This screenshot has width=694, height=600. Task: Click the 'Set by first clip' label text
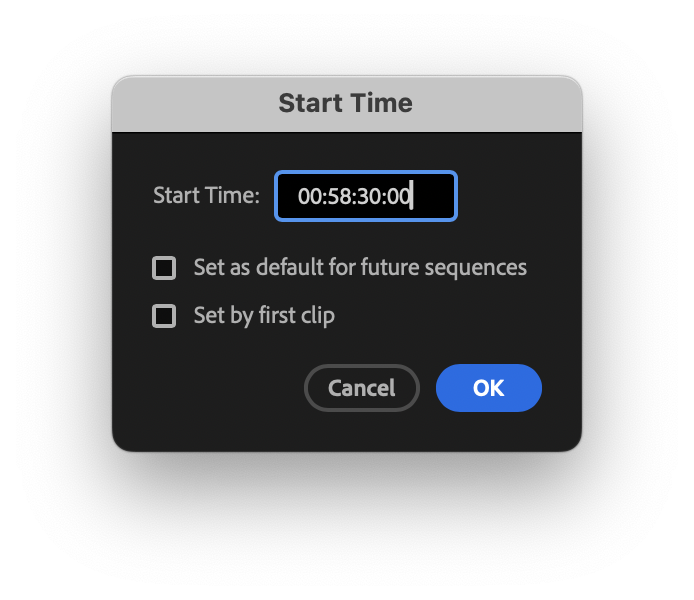(x=264, y=316)
